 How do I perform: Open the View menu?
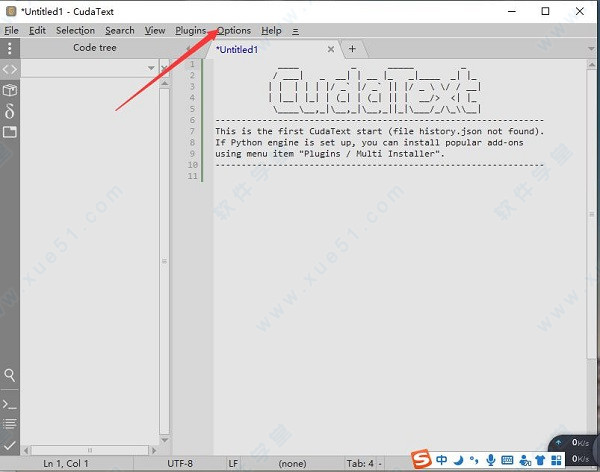pyautogui.click(x=155, y=31)
